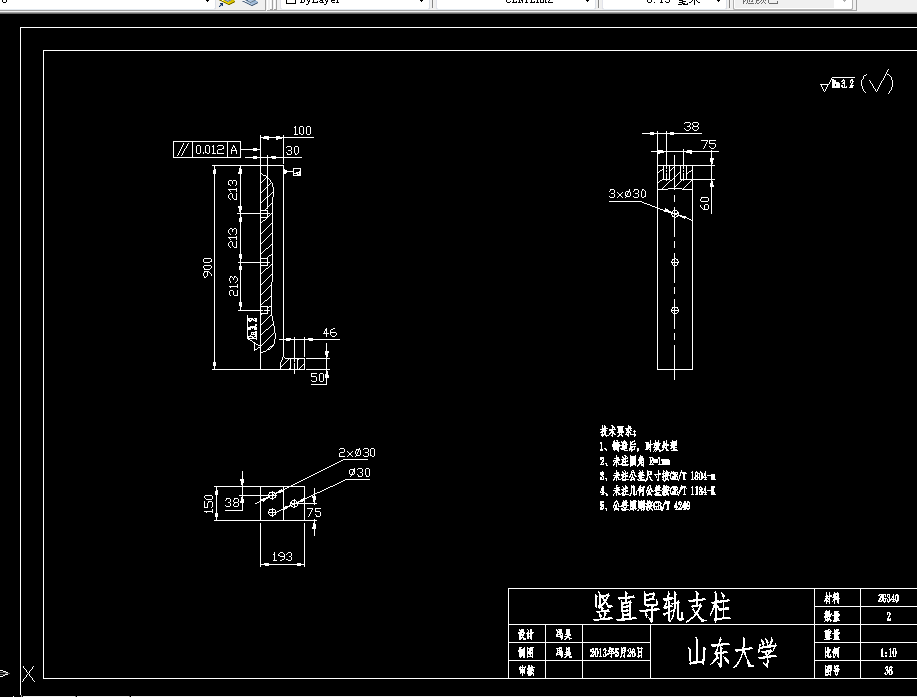Select the "材料" label cell
917x697 pixels.
coord(837,598)
